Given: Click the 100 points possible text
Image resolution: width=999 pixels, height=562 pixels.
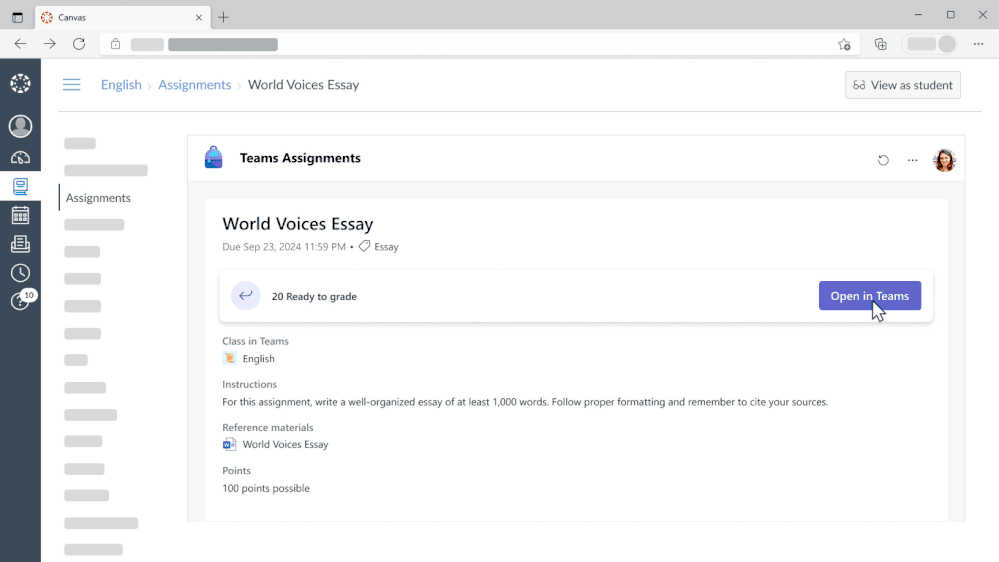Looking at the screenshot, I should [266, 488].
